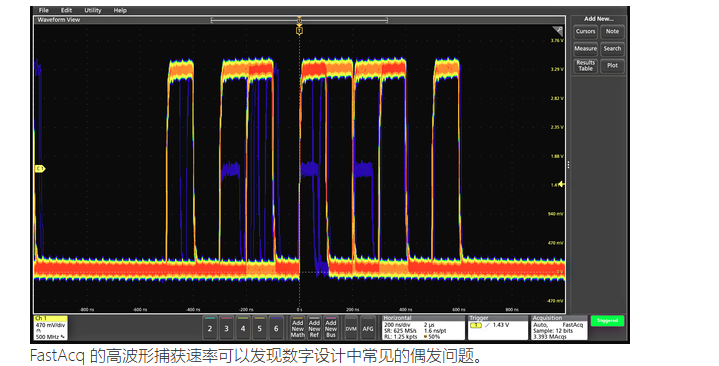Add a Results Table
719x366 pixels.
(x=585, y=66)
